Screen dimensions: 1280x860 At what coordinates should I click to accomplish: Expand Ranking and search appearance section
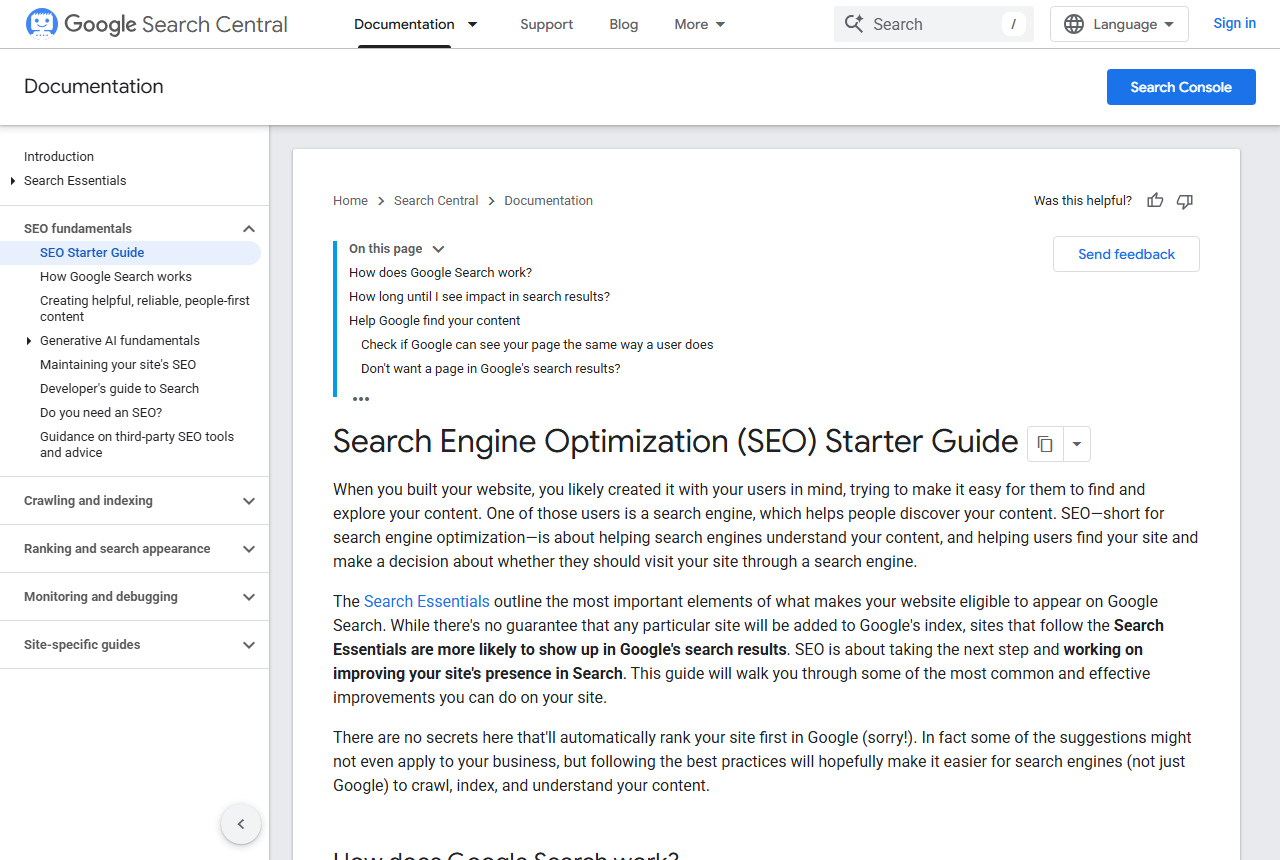(x=249, y=549)
